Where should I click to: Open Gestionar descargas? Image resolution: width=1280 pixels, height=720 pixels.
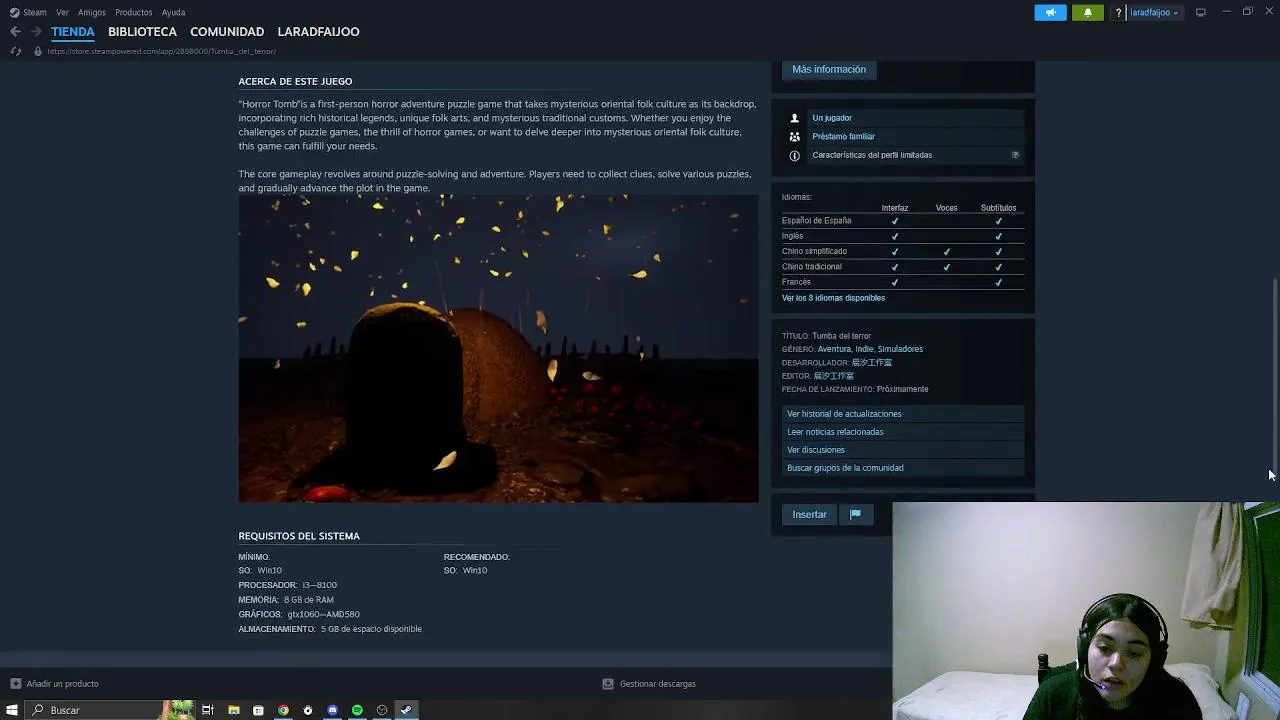coord(657,684)
